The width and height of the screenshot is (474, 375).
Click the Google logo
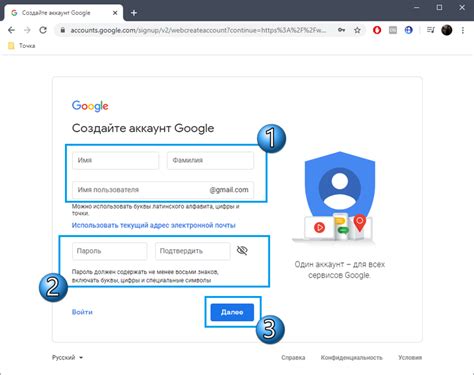click(x=90, y=106)
